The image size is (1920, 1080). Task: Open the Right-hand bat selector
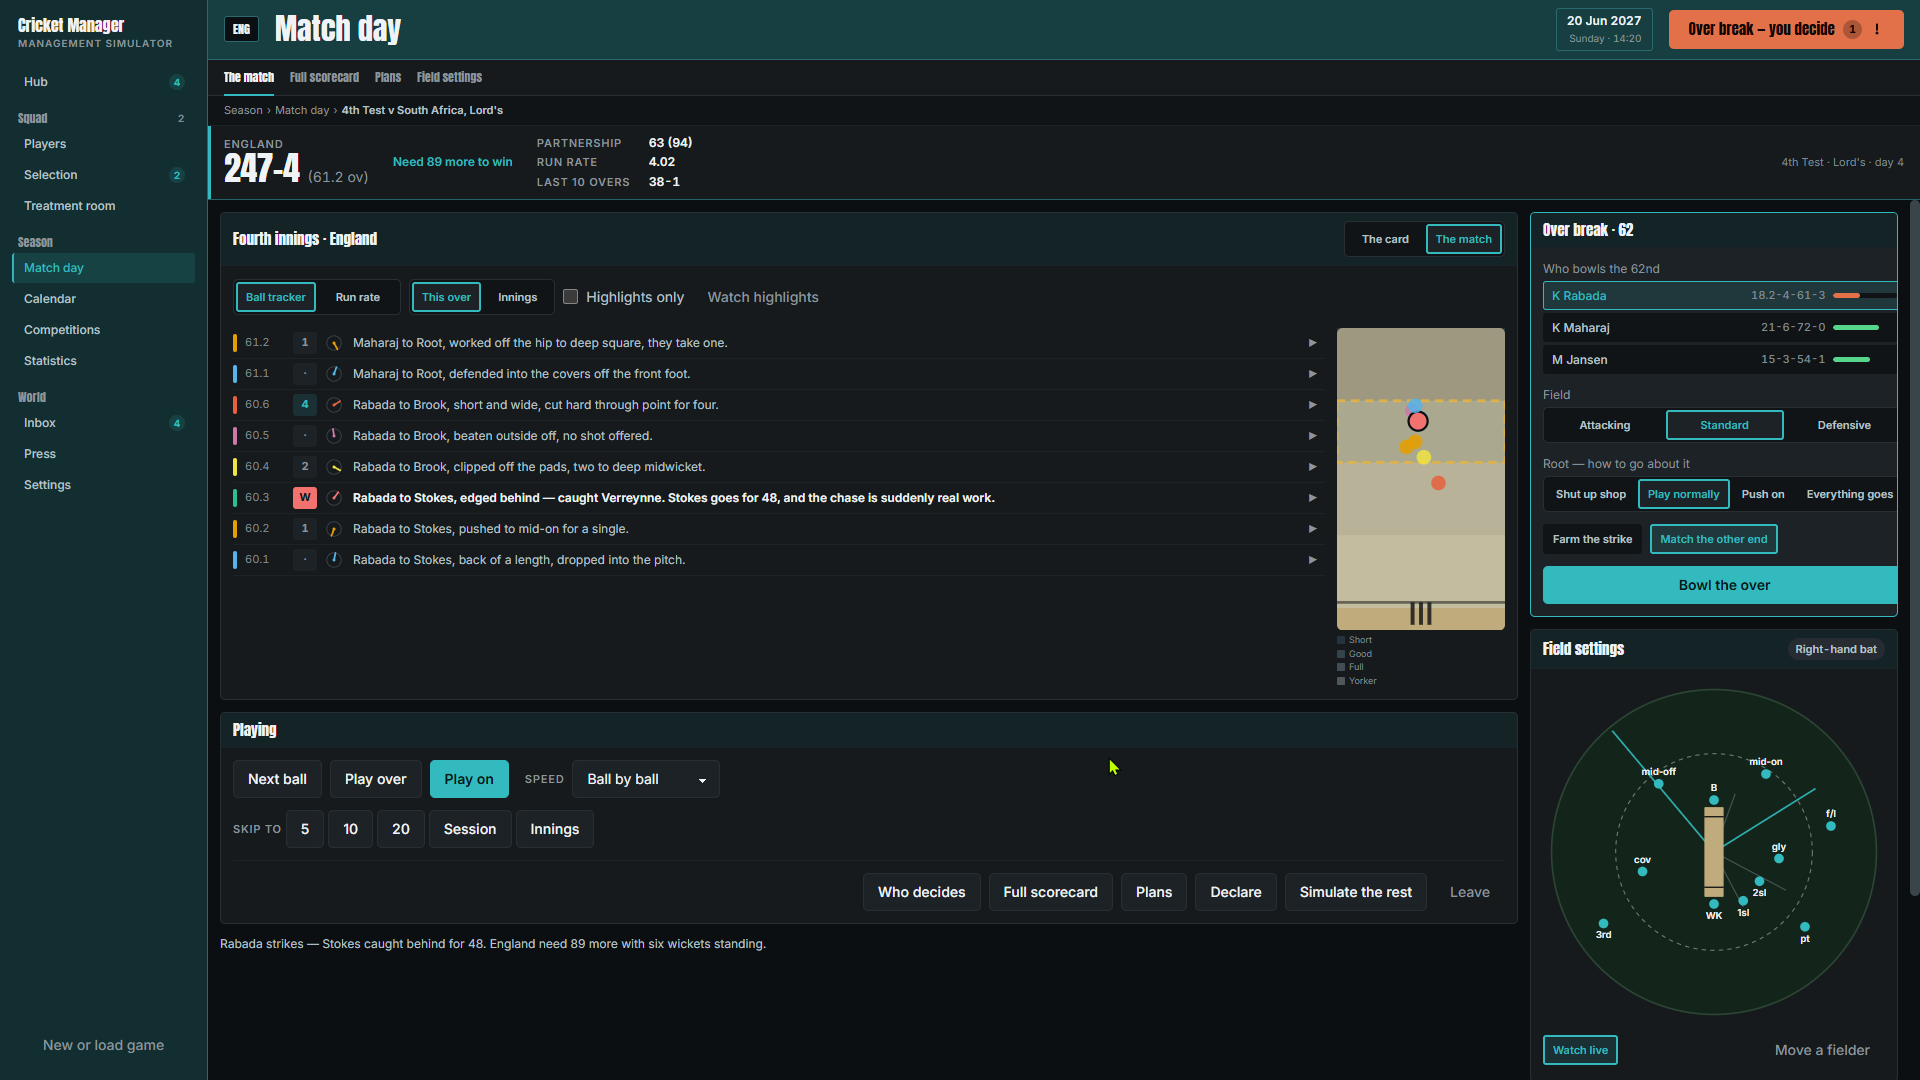1835,649
